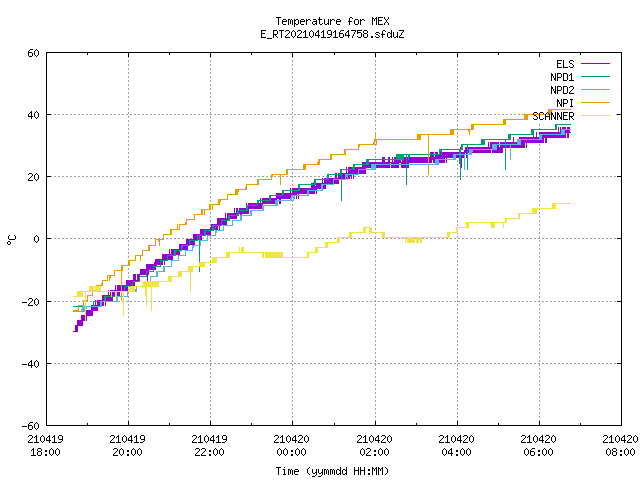The width and height of the screenshot is (640, 480).
Task: Click the y-axis label 20
Action: (33, 177)
